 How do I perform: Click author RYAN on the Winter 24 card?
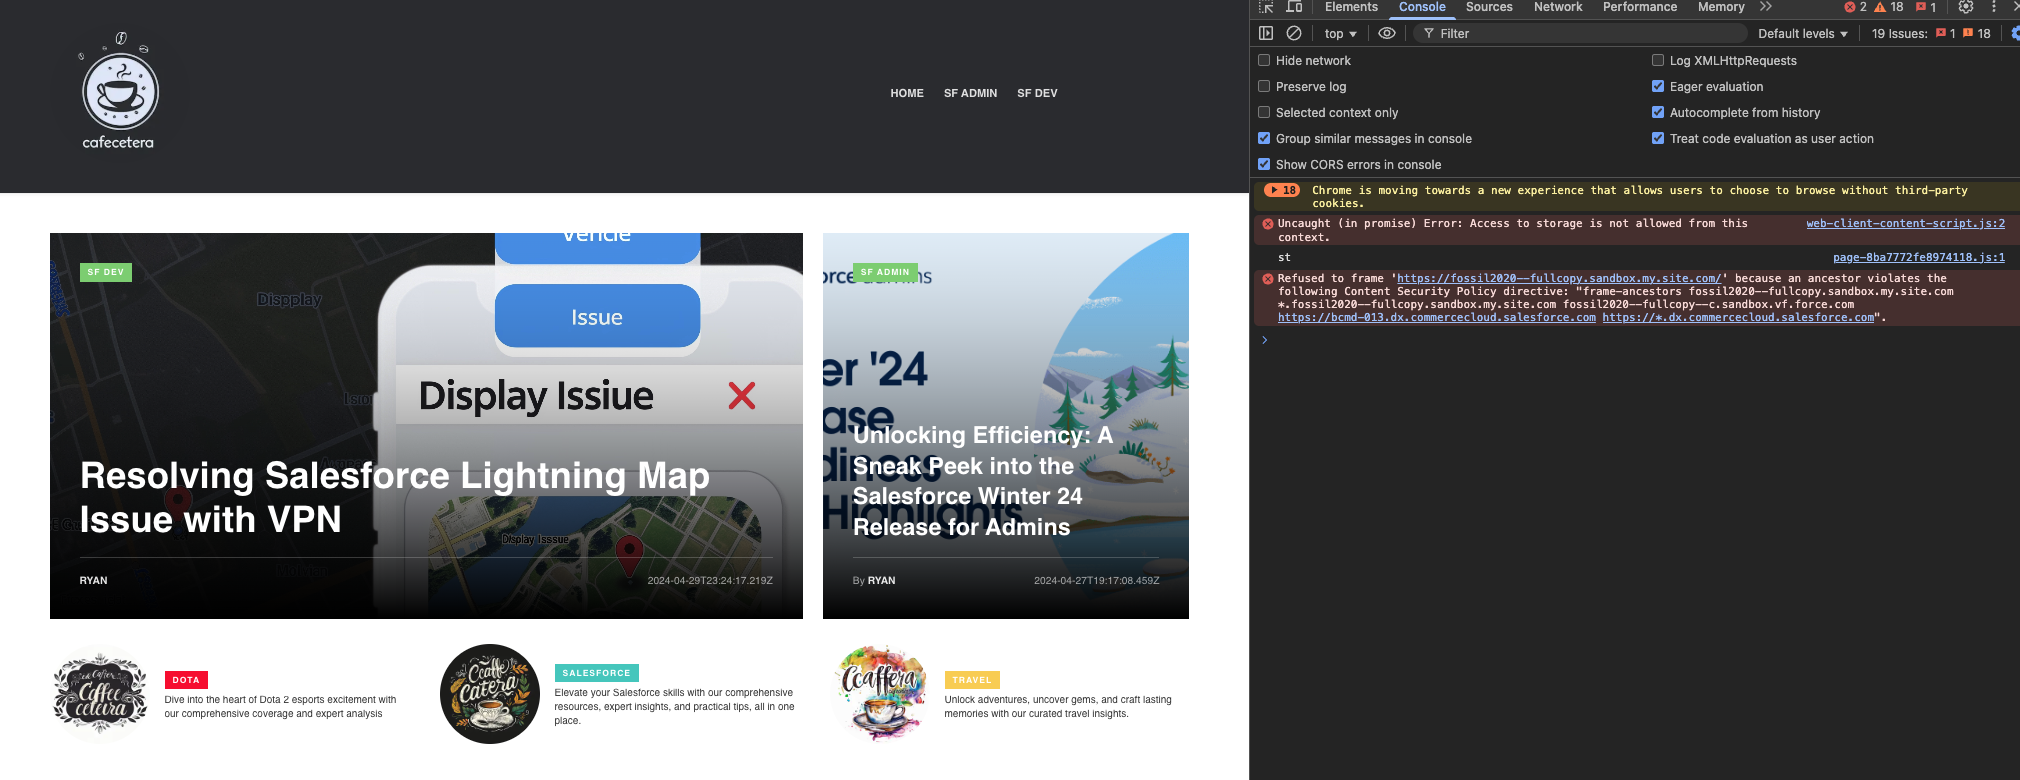click(x=881, y=581)
